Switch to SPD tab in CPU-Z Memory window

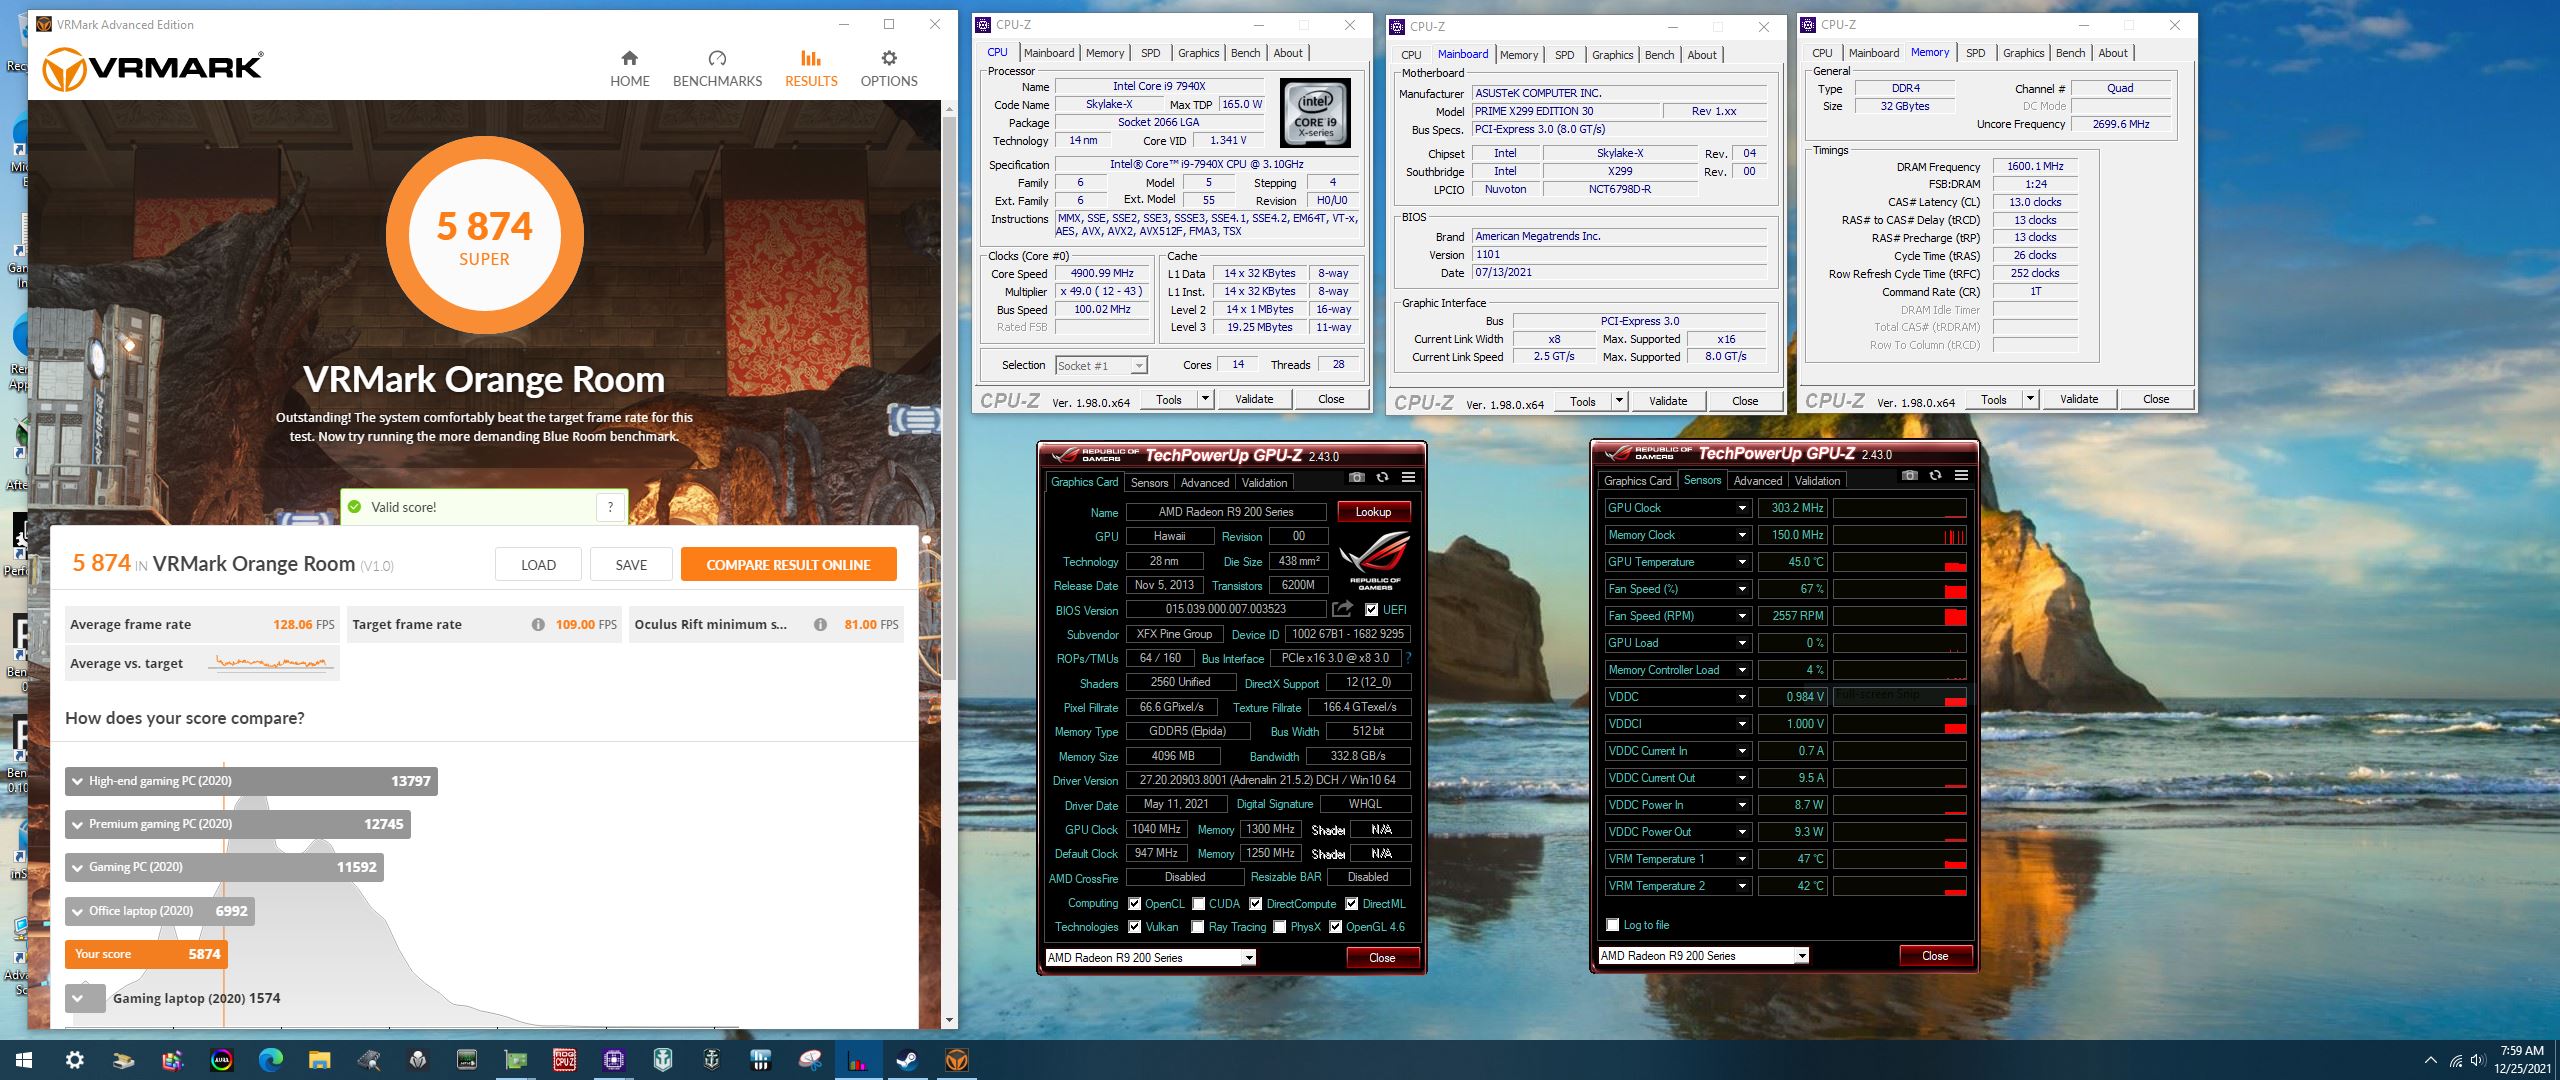coord(1975,53)
